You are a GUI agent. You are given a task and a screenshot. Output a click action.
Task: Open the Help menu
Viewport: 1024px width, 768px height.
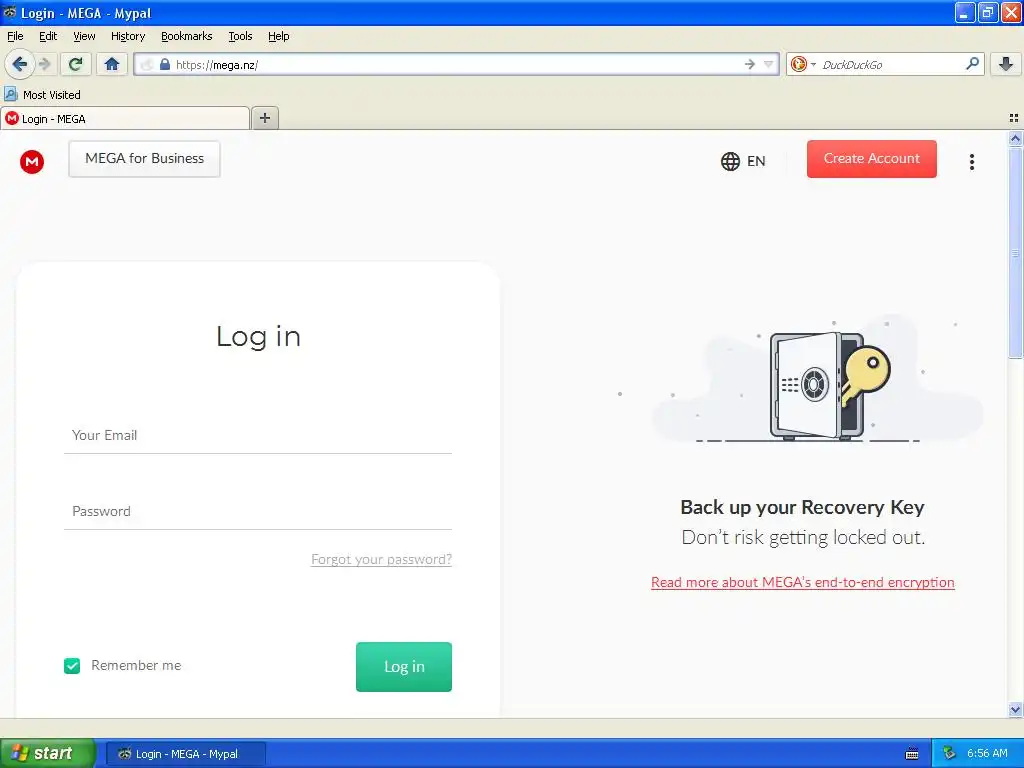click(x=279, y=36)
